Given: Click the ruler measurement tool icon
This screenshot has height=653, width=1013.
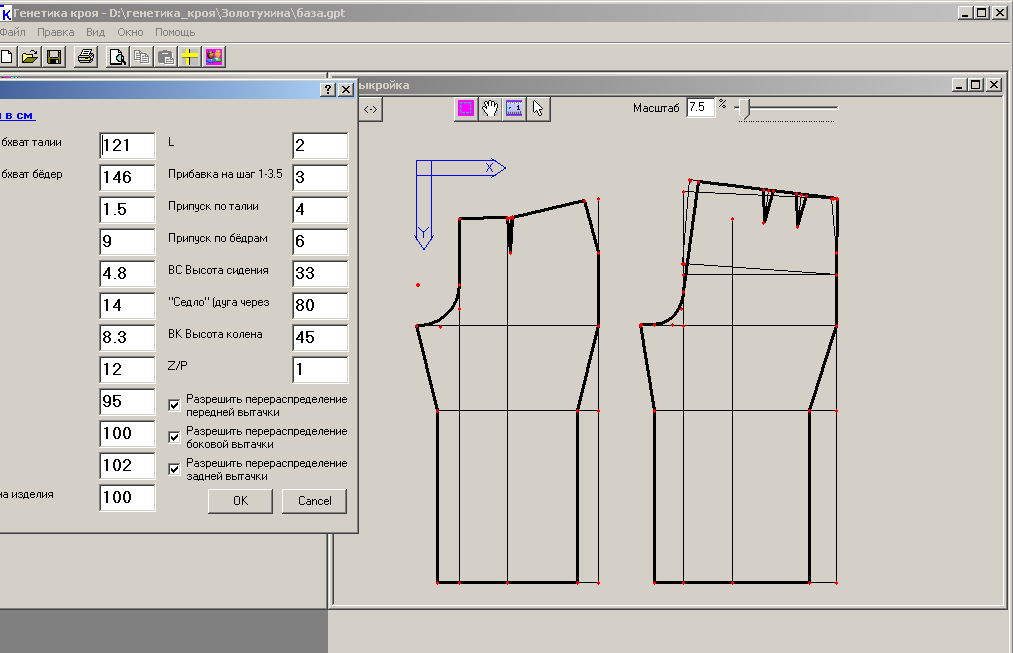Looking at the screenshot, I should [x=514, y=109].
